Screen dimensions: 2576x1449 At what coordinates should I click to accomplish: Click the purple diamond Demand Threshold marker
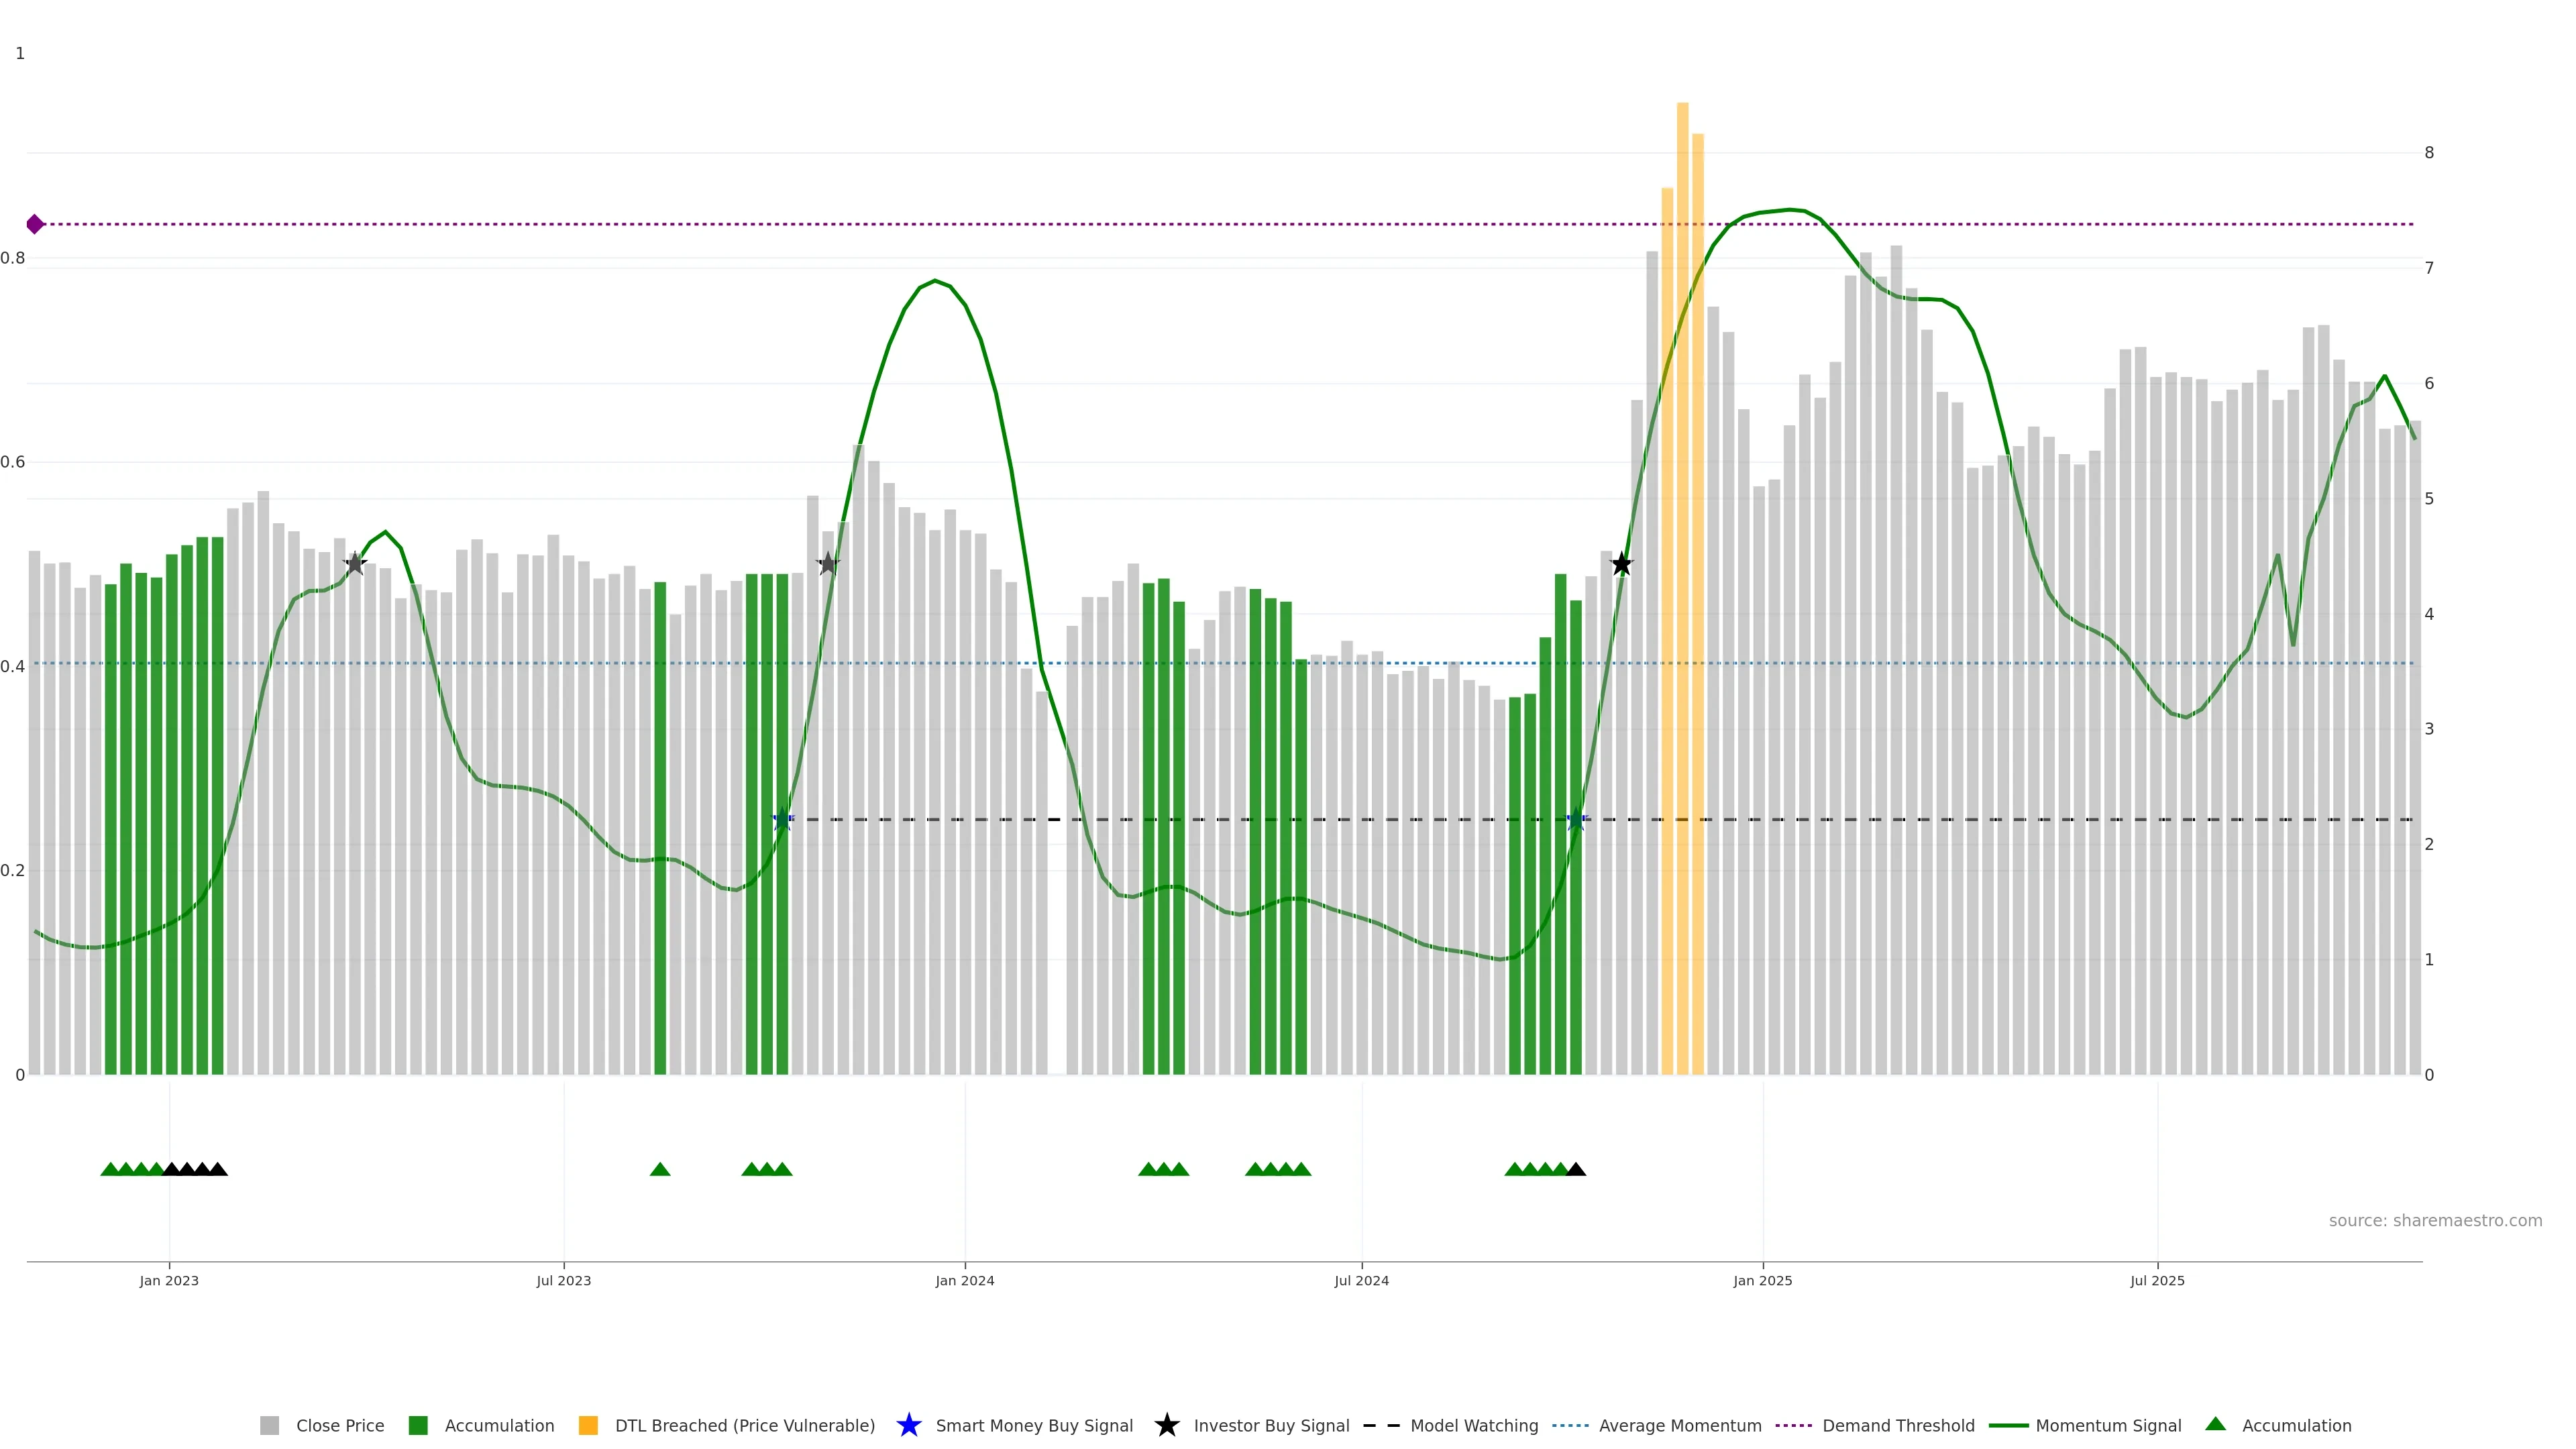[35, 224]
